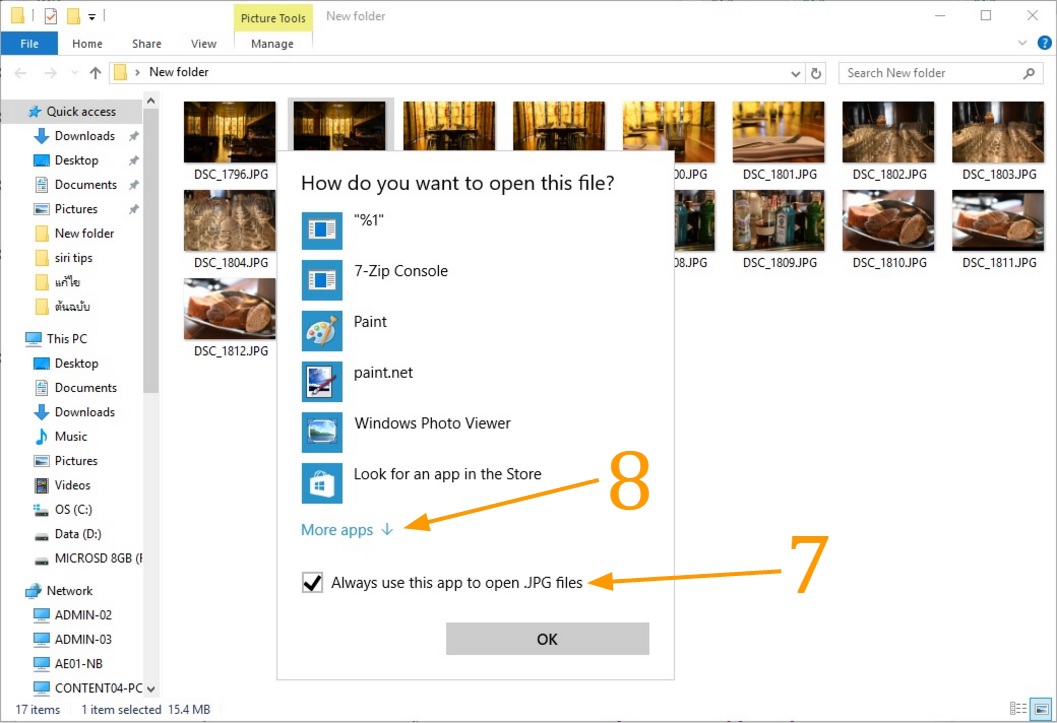Click the Store app icon
Image resolution: width=1057 pixels, height=723 pixels.
click(322, 483)
